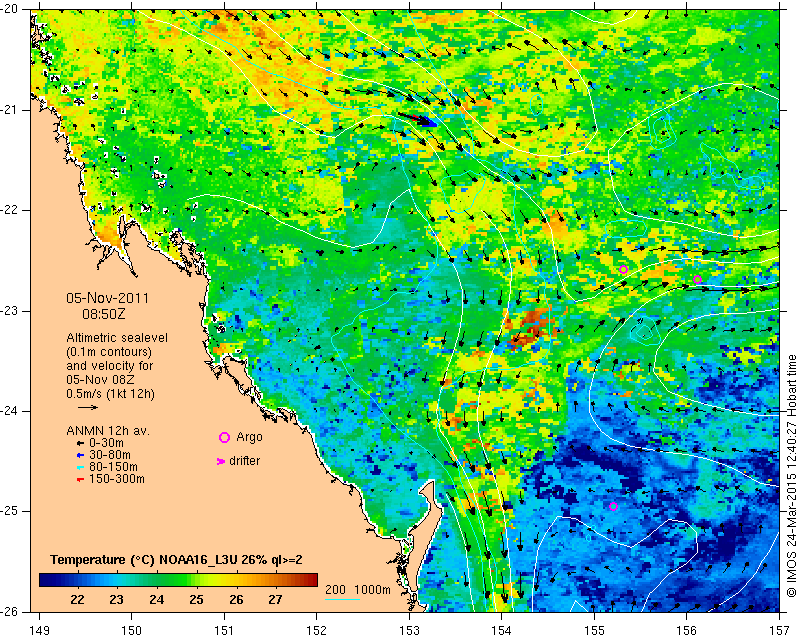Image resolution: width=800 pixels, height=640 pixels.
Task: Click the latitude axis label -25
Action: (10, 511)
